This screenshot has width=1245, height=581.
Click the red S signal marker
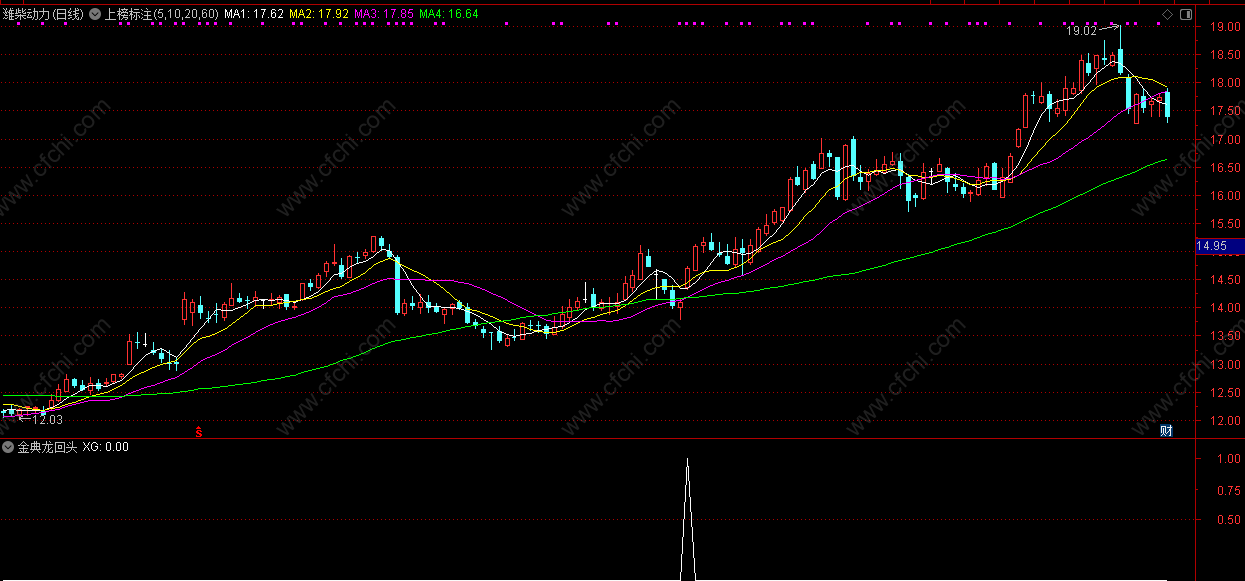coord(199,432)
